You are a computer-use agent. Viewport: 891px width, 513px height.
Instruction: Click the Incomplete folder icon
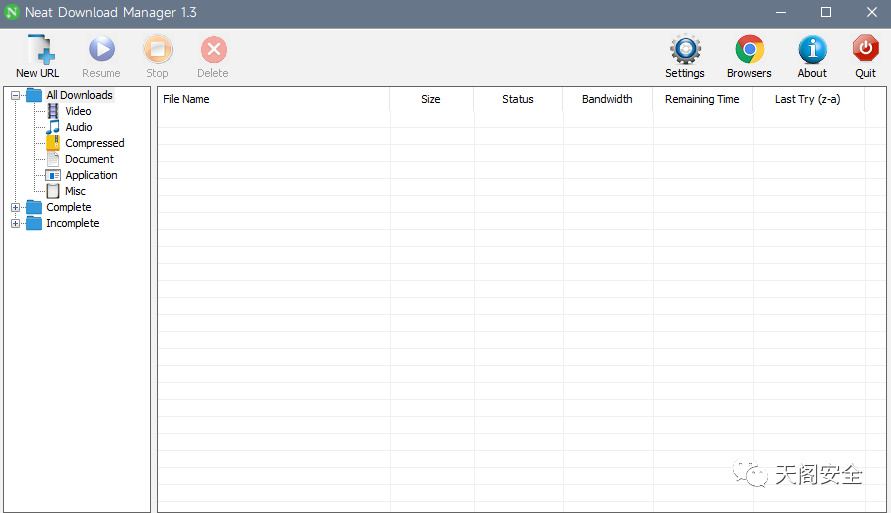tap(34, 223)
